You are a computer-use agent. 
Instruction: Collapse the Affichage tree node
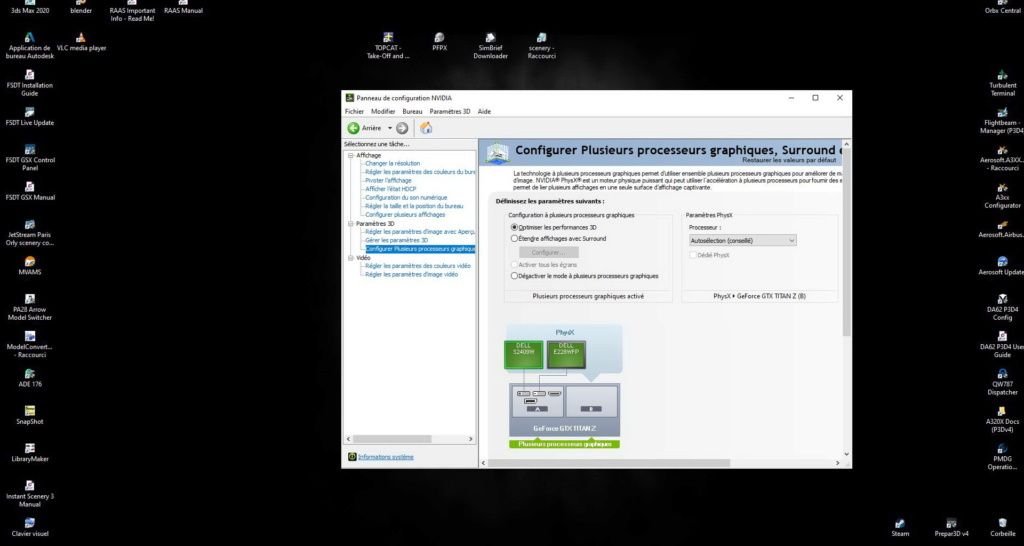tap(351, 155)
